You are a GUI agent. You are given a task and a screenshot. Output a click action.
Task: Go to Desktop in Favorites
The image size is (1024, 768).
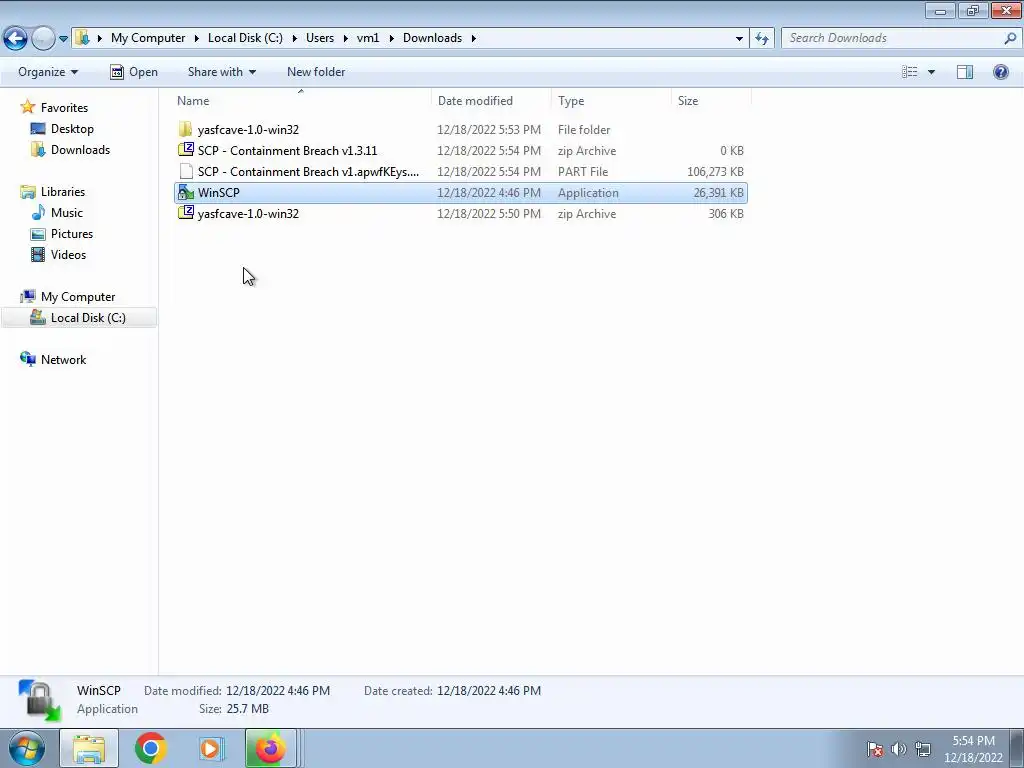72,129
